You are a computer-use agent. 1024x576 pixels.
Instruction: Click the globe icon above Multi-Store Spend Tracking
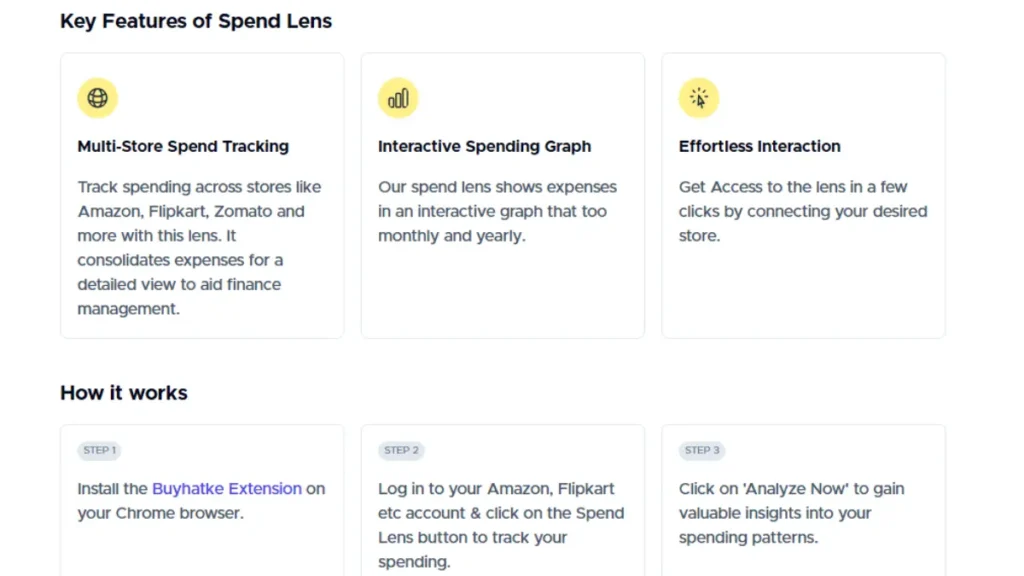point(97,97)
